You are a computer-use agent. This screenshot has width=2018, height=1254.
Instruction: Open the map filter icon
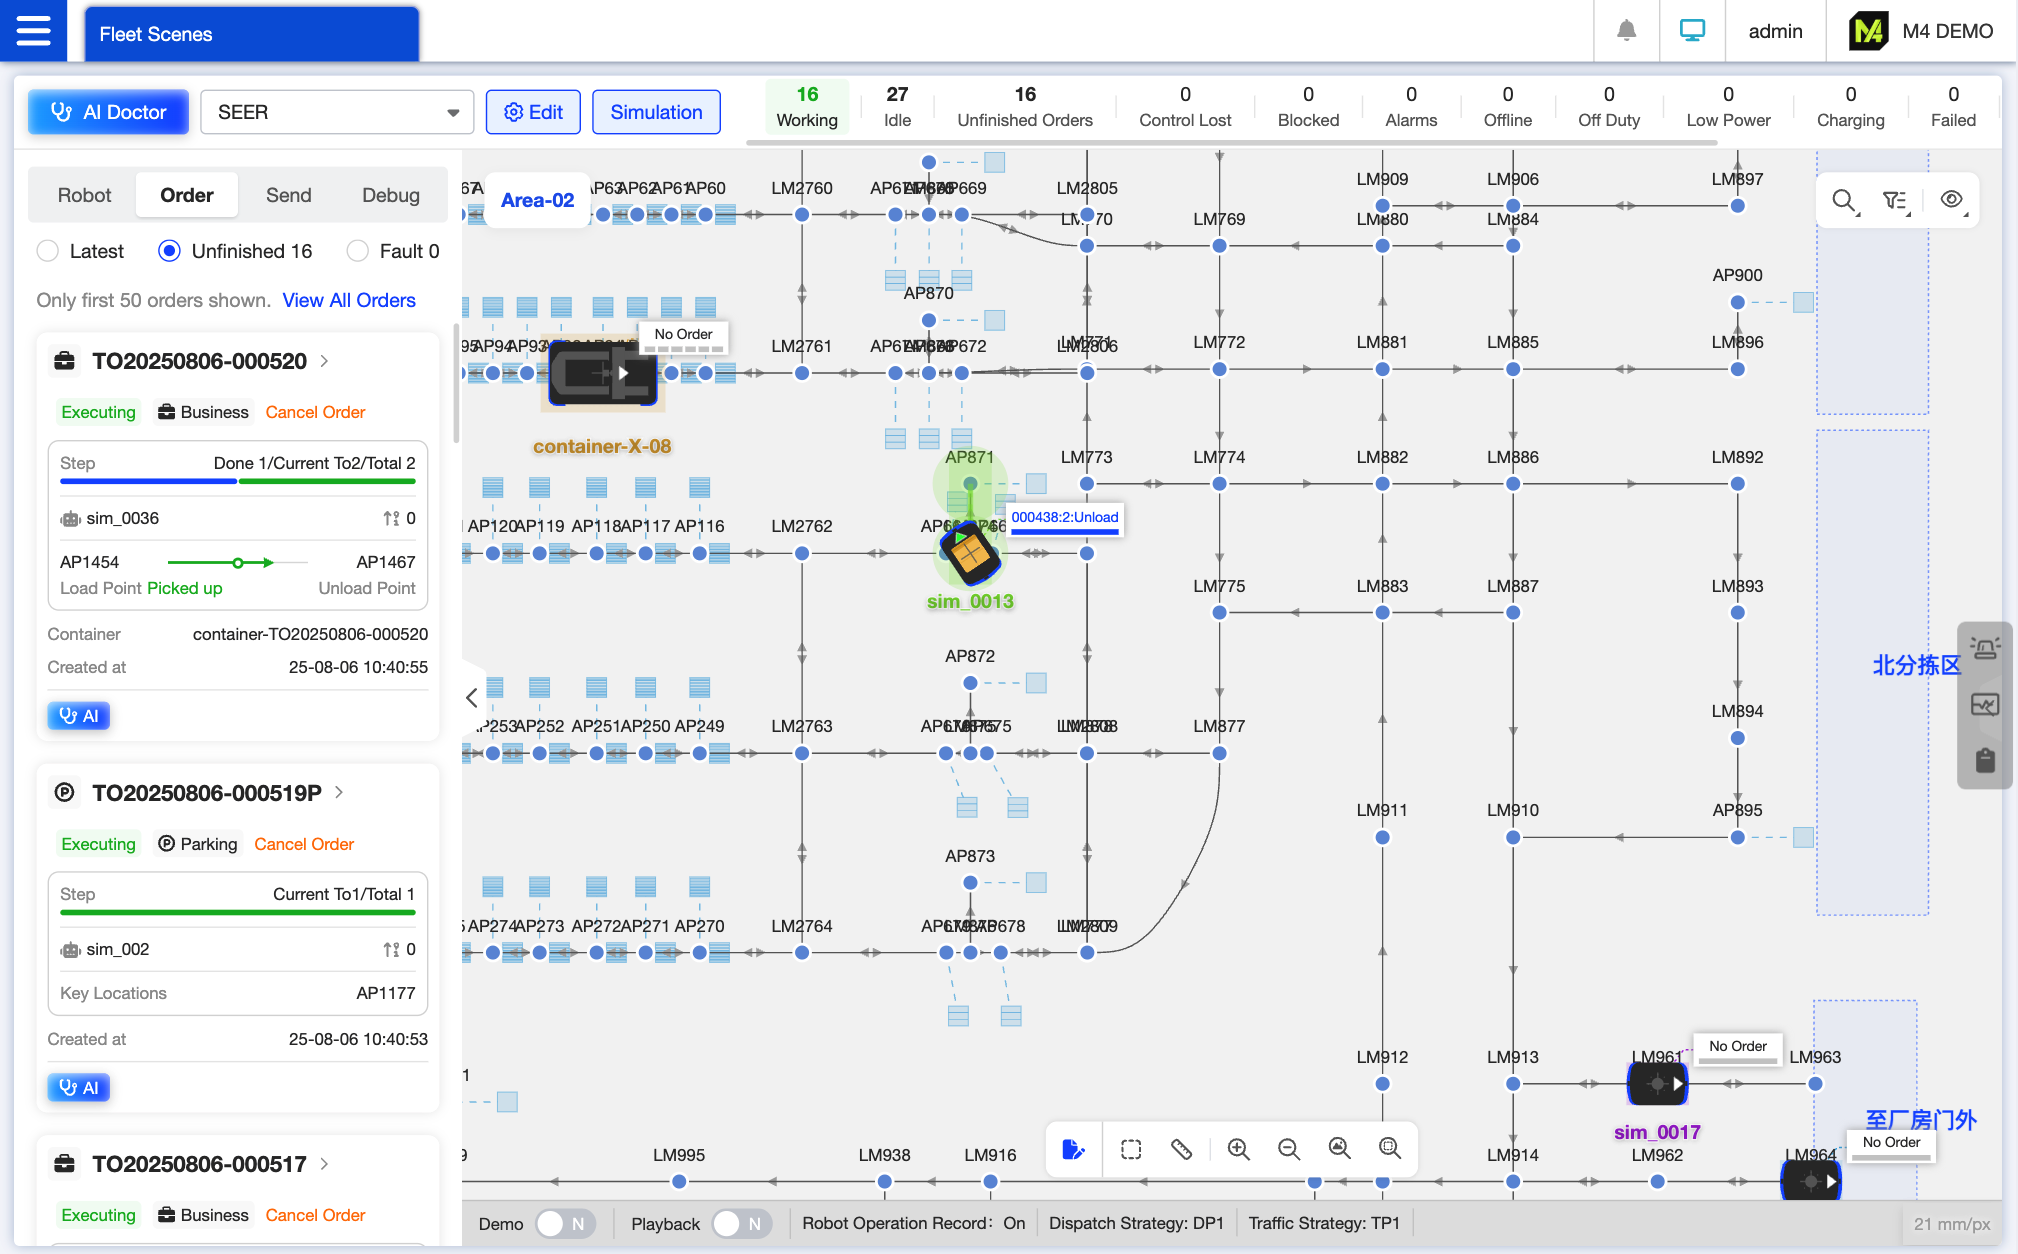point(1895,200)
